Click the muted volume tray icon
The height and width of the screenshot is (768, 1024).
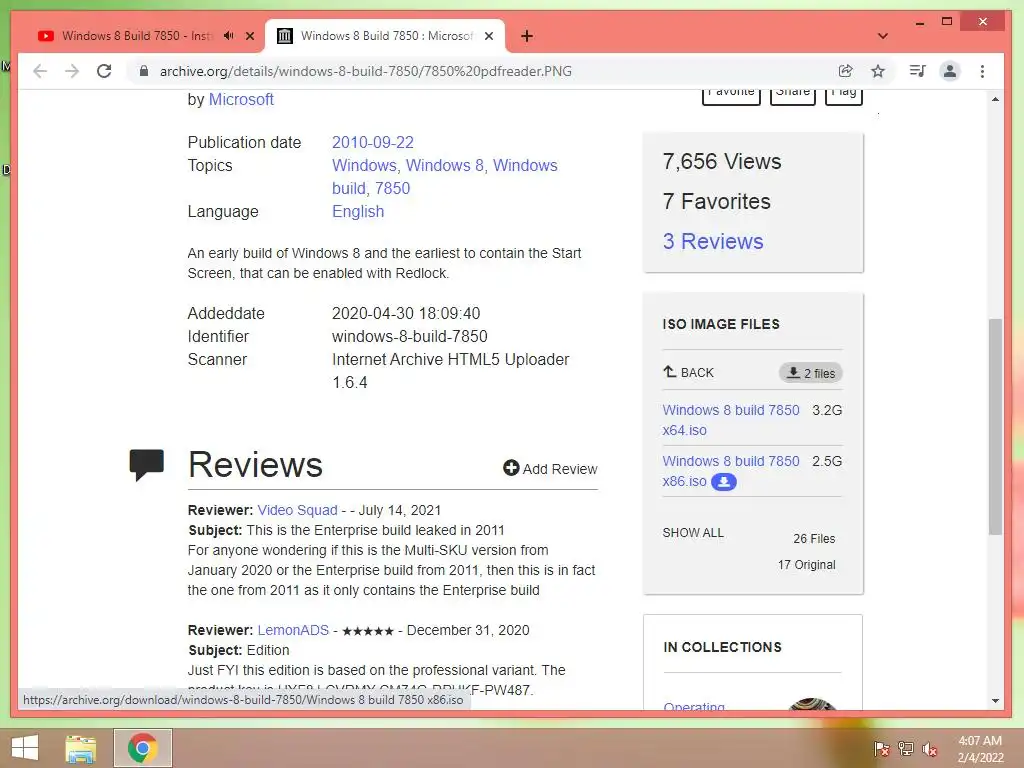pos(930,748)
